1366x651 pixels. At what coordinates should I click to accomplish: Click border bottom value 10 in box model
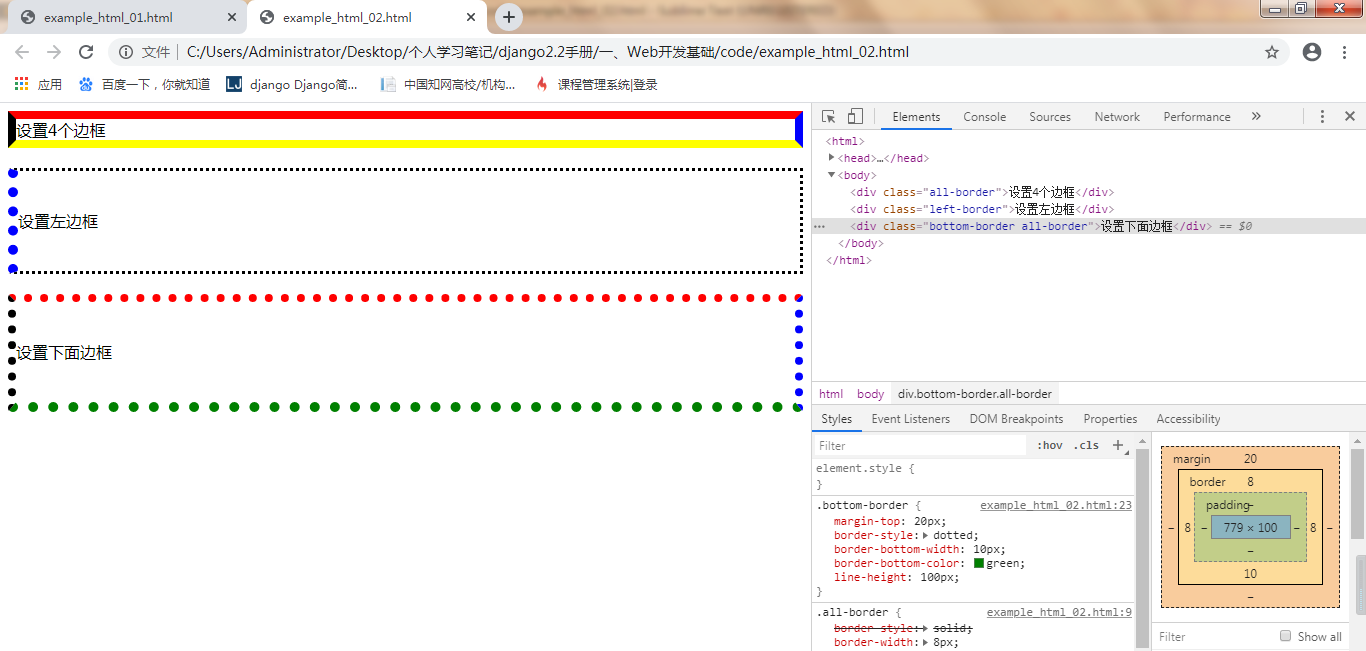coord(1250,574)
